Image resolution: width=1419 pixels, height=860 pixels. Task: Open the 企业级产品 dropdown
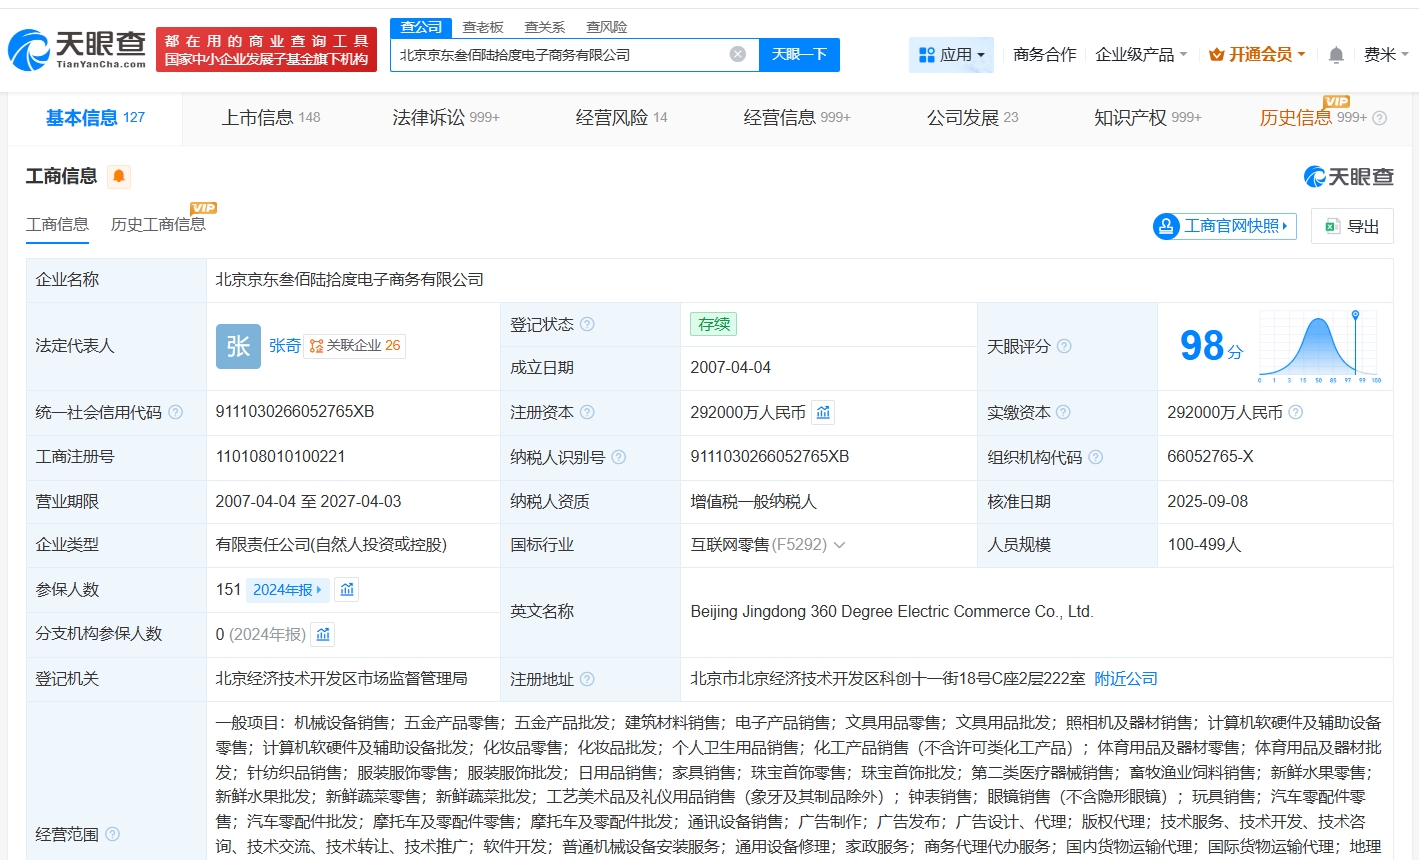pyautogui.click(x=1141, y=55)
